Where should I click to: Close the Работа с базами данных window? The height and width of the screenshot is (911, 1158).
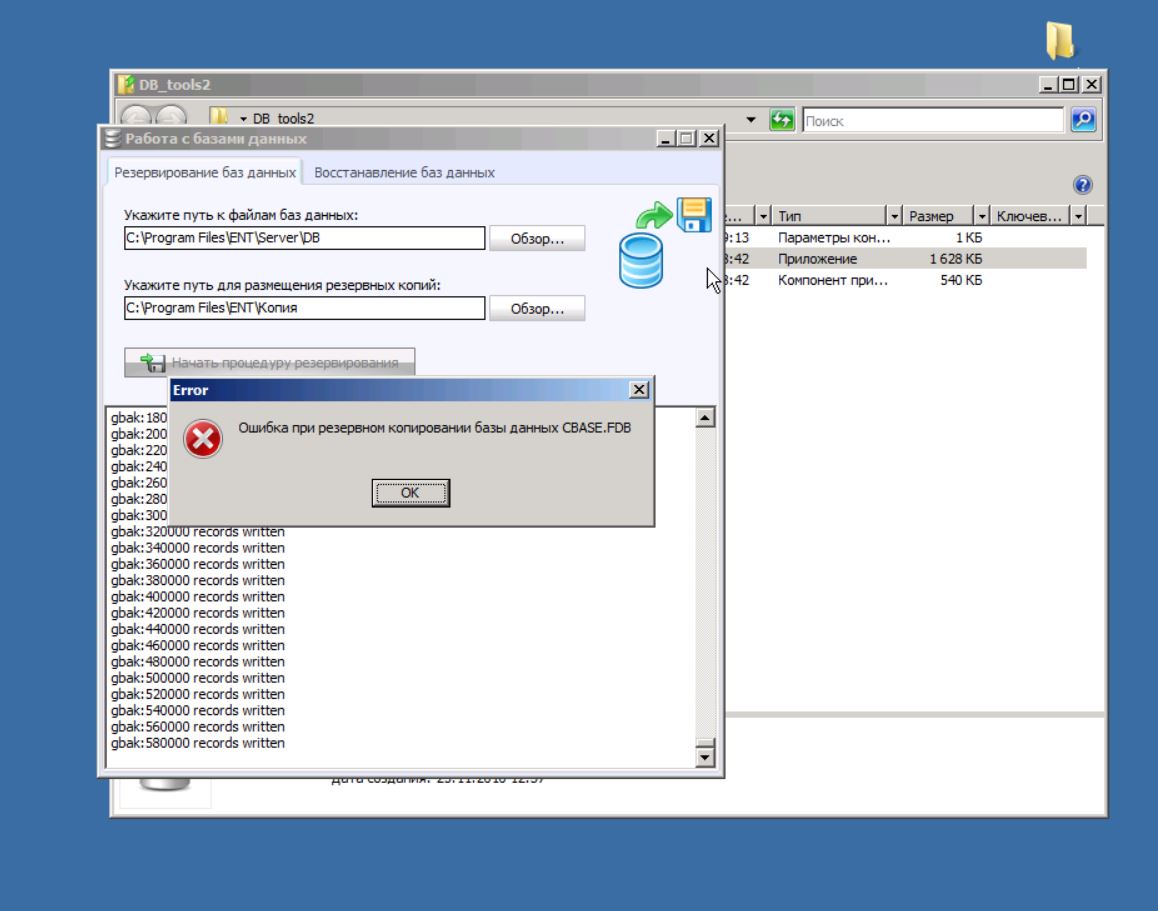click(x=709, y=138)
